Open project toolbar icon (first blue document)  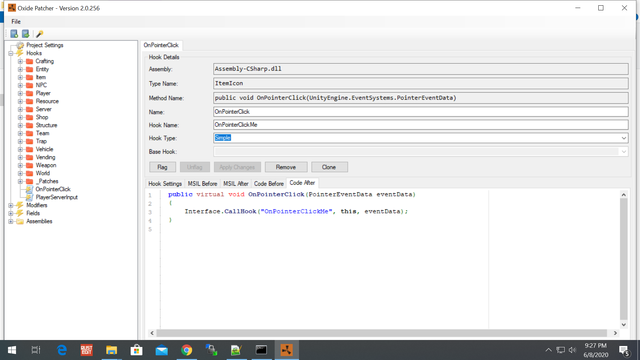14,33
